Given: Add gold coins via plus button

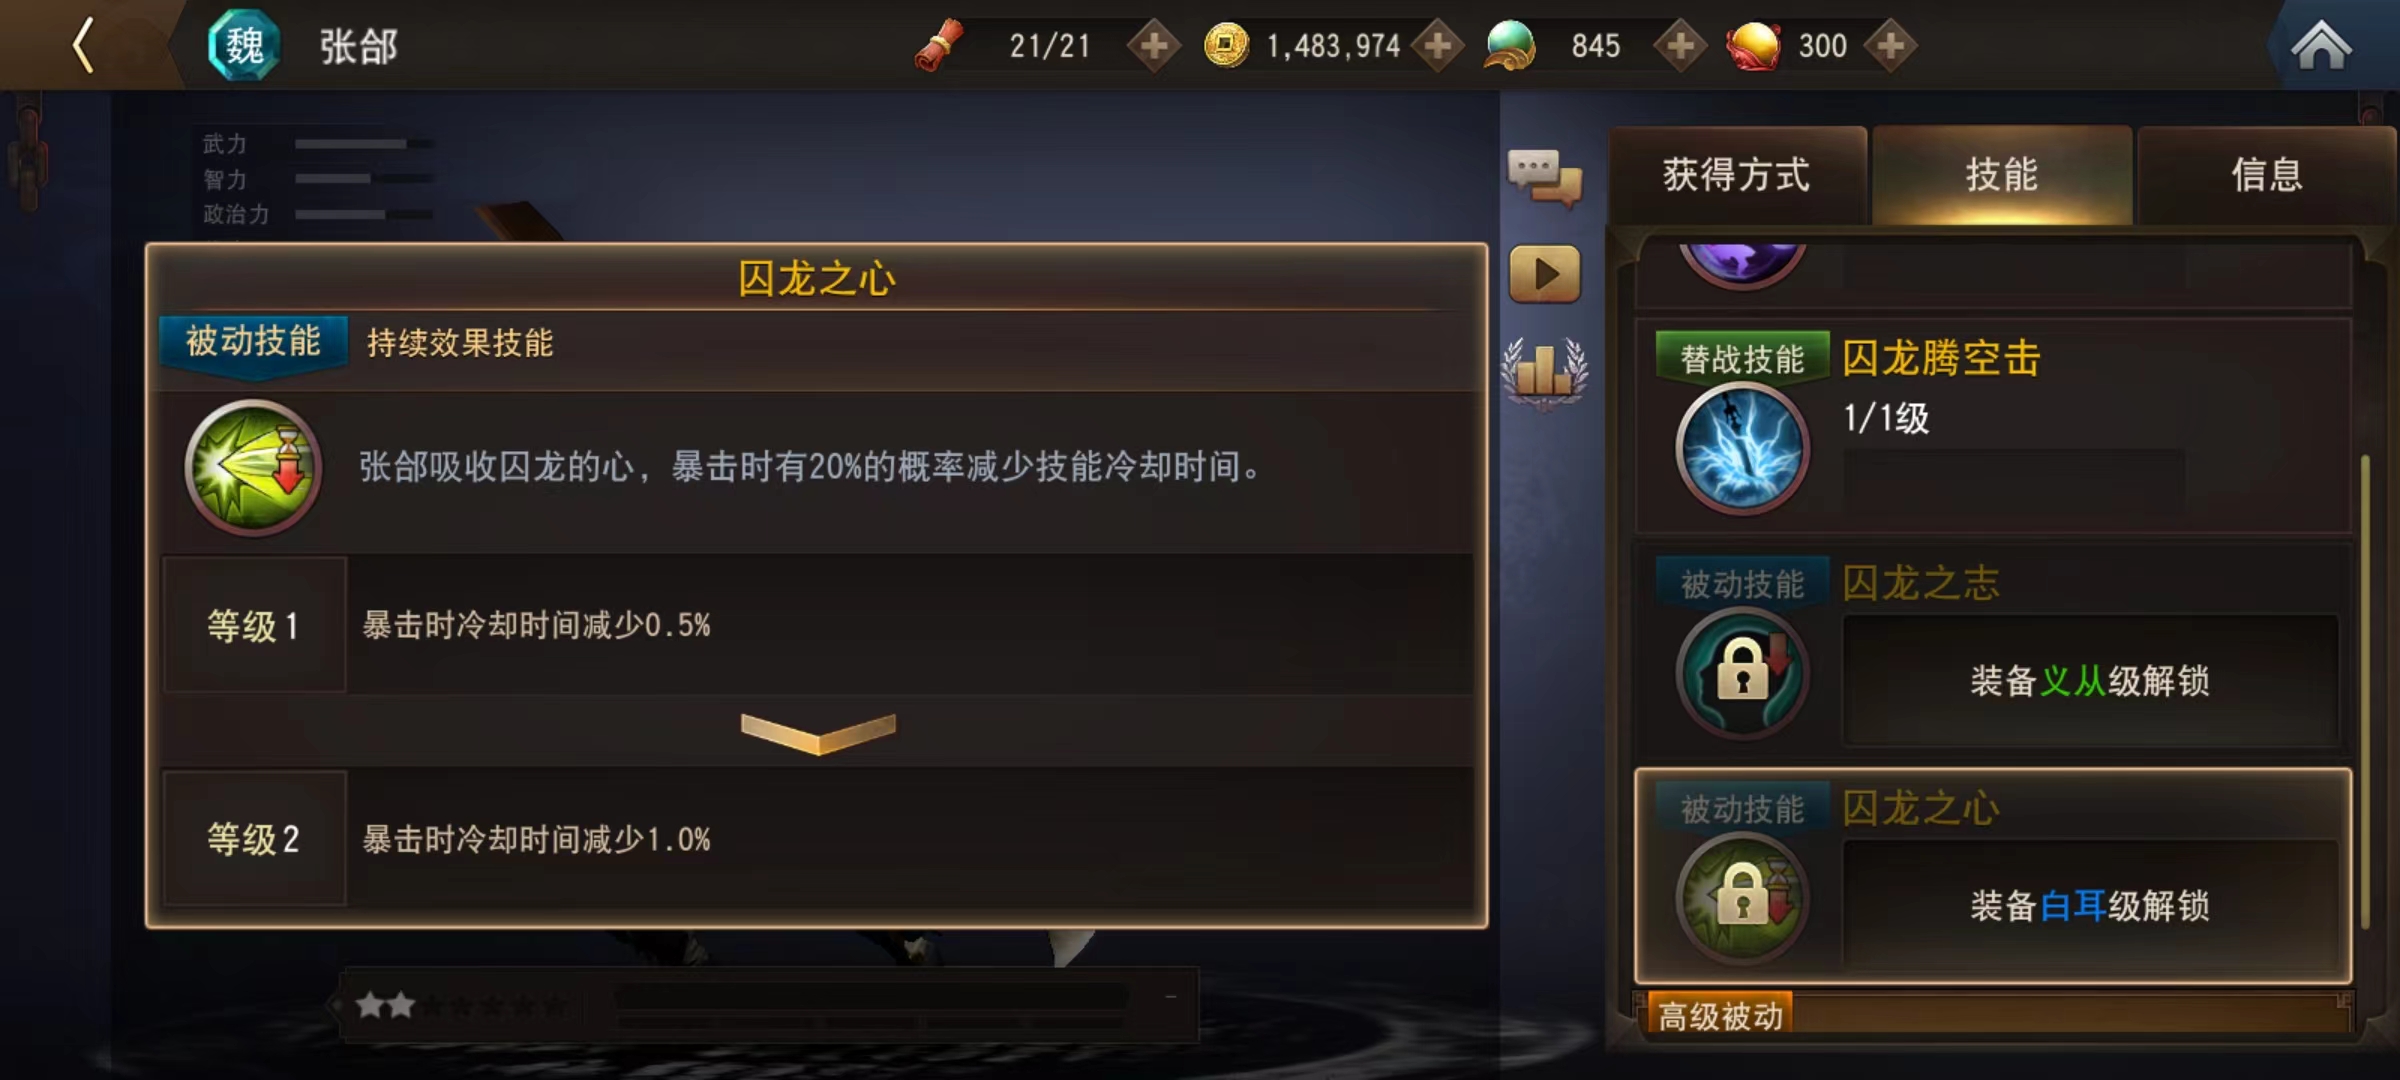Looking at the screenshot, I should pyautogui.click(x=1438, y=46).
